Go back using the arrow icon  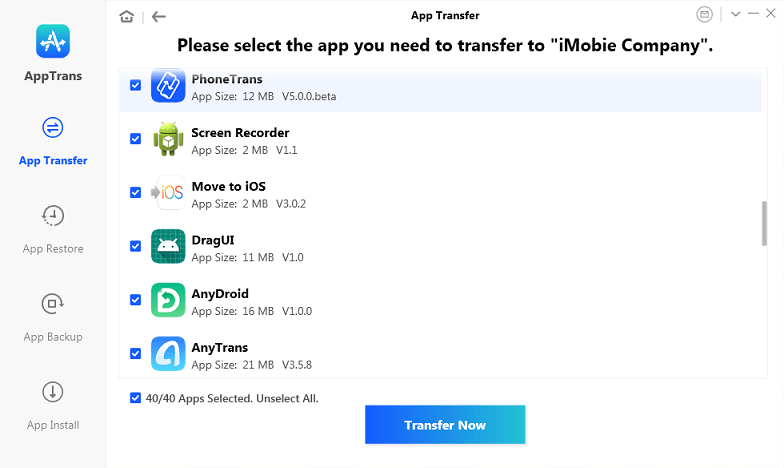coord(158,16)
